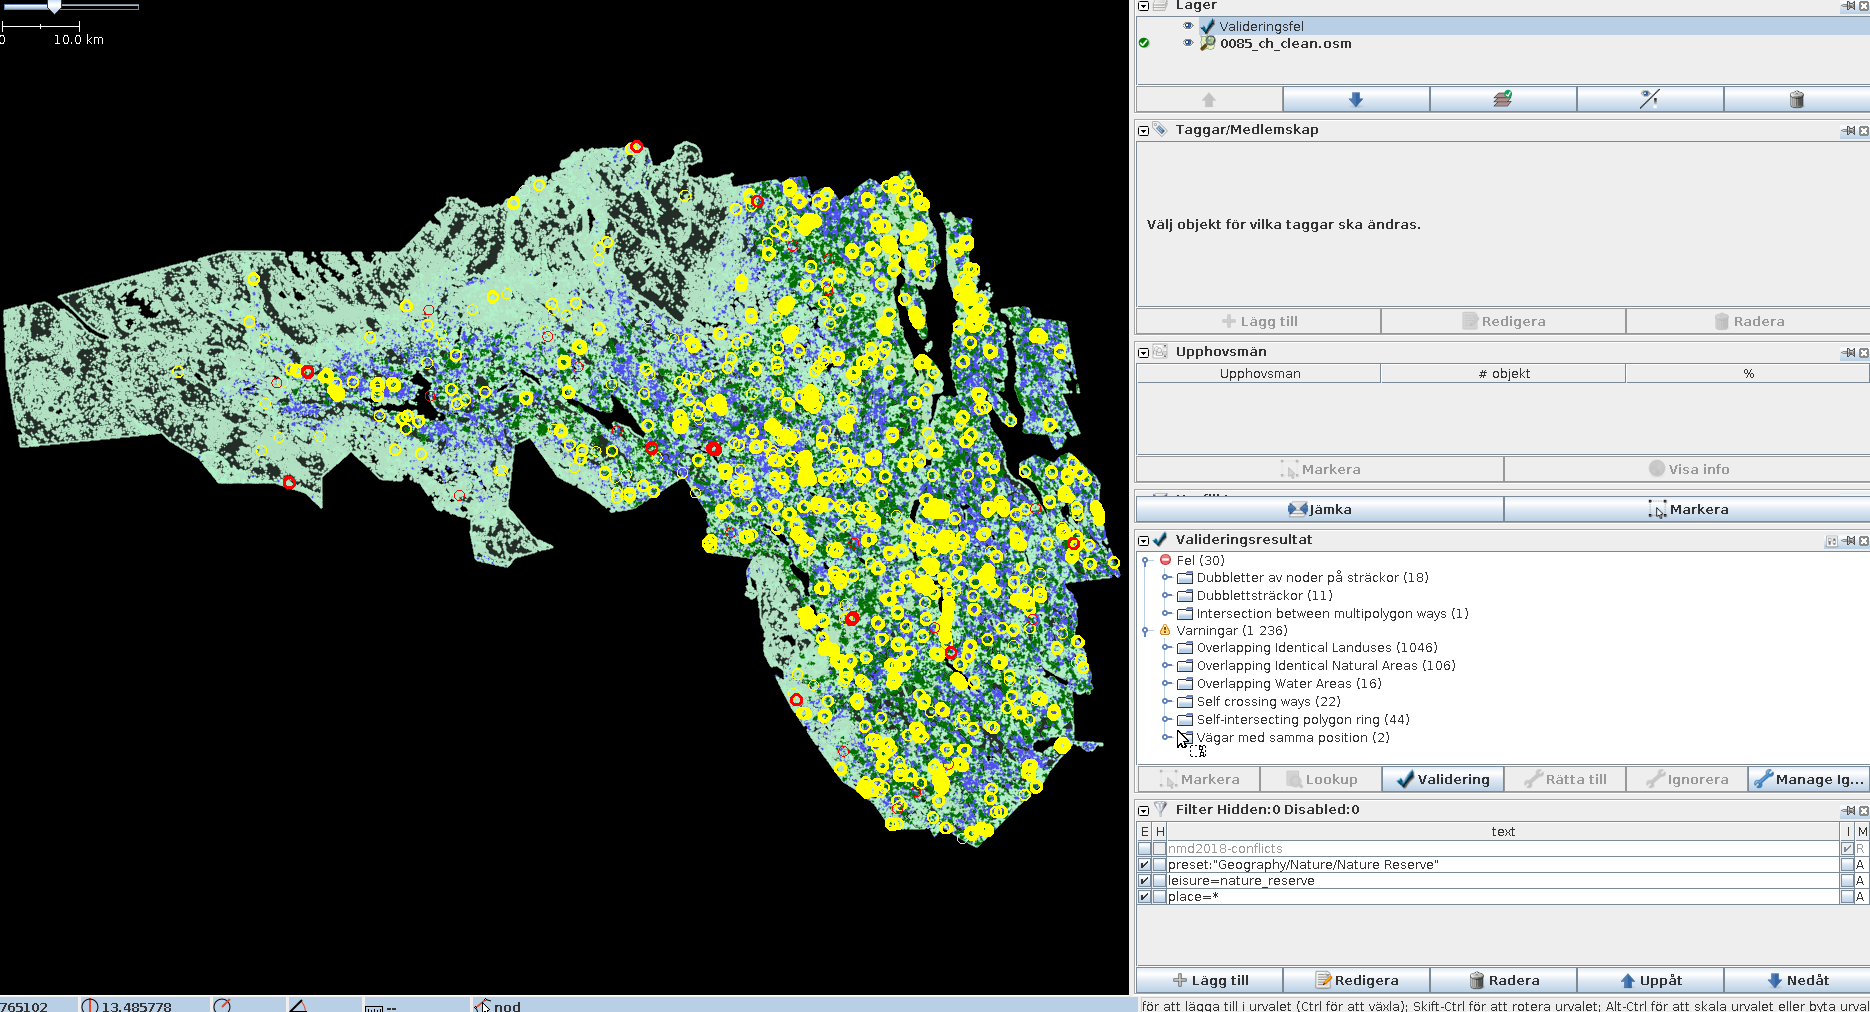
Task: Click the Manage Ignore wrench button
Action: point(1808,779)
